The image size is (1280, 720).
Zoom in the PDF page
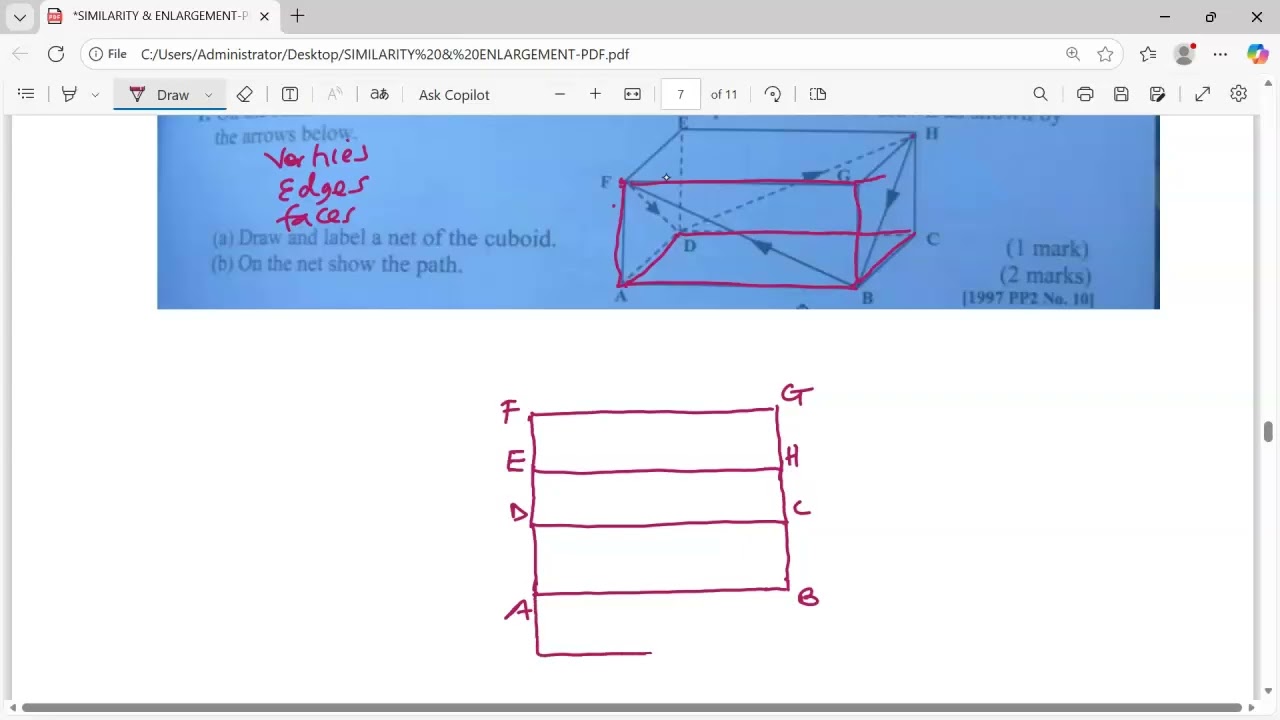point(595,94)
